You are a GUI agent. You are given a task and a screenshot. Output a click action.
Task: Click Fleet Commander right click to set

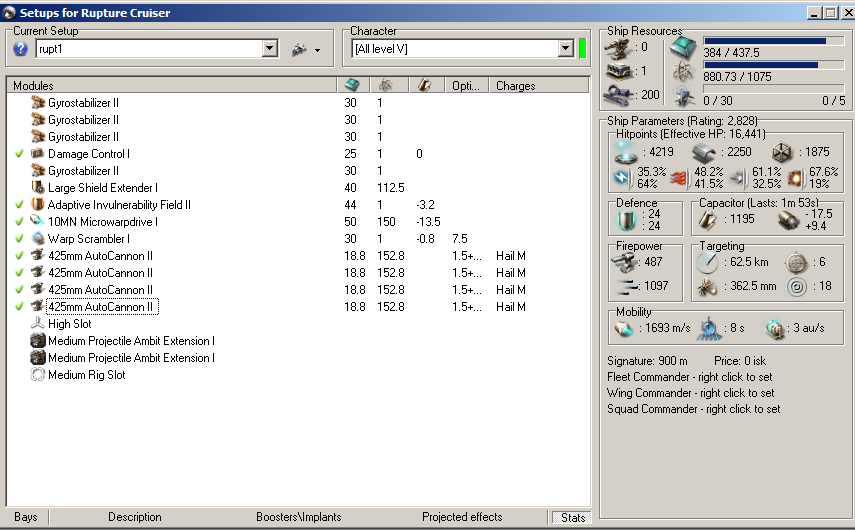click(x=690, y=377)
